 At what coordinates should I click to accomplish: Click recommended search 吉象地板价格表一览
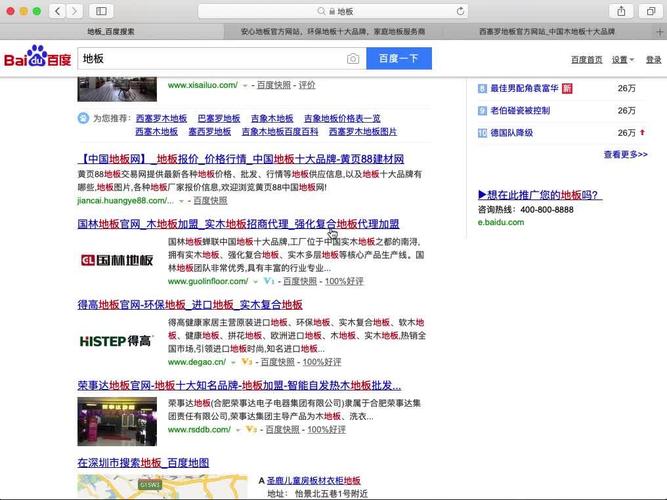[342, 118]
